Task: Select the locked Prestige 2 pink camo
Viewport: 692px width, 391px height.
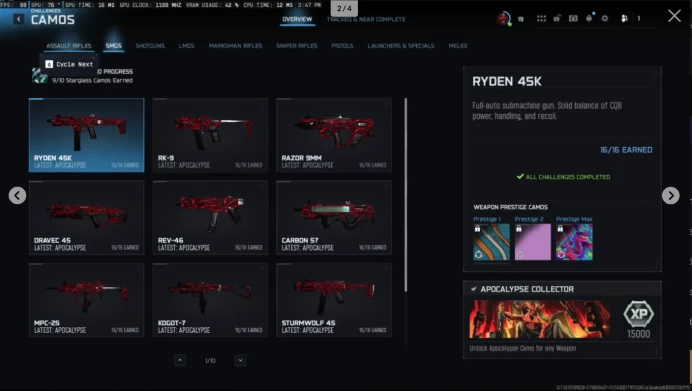Action: [533, 242]
